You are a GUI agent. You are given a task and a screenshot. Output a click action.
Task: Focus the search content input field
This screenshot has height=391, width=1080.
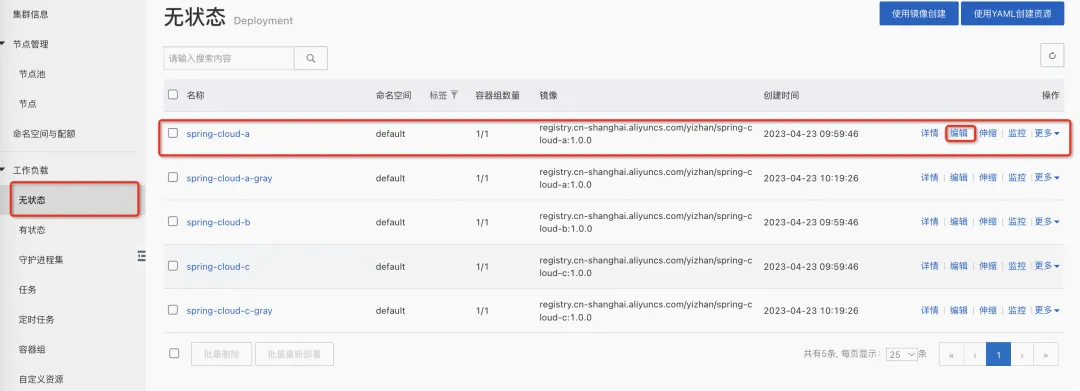pyautogui.click(x=229, y=59)
